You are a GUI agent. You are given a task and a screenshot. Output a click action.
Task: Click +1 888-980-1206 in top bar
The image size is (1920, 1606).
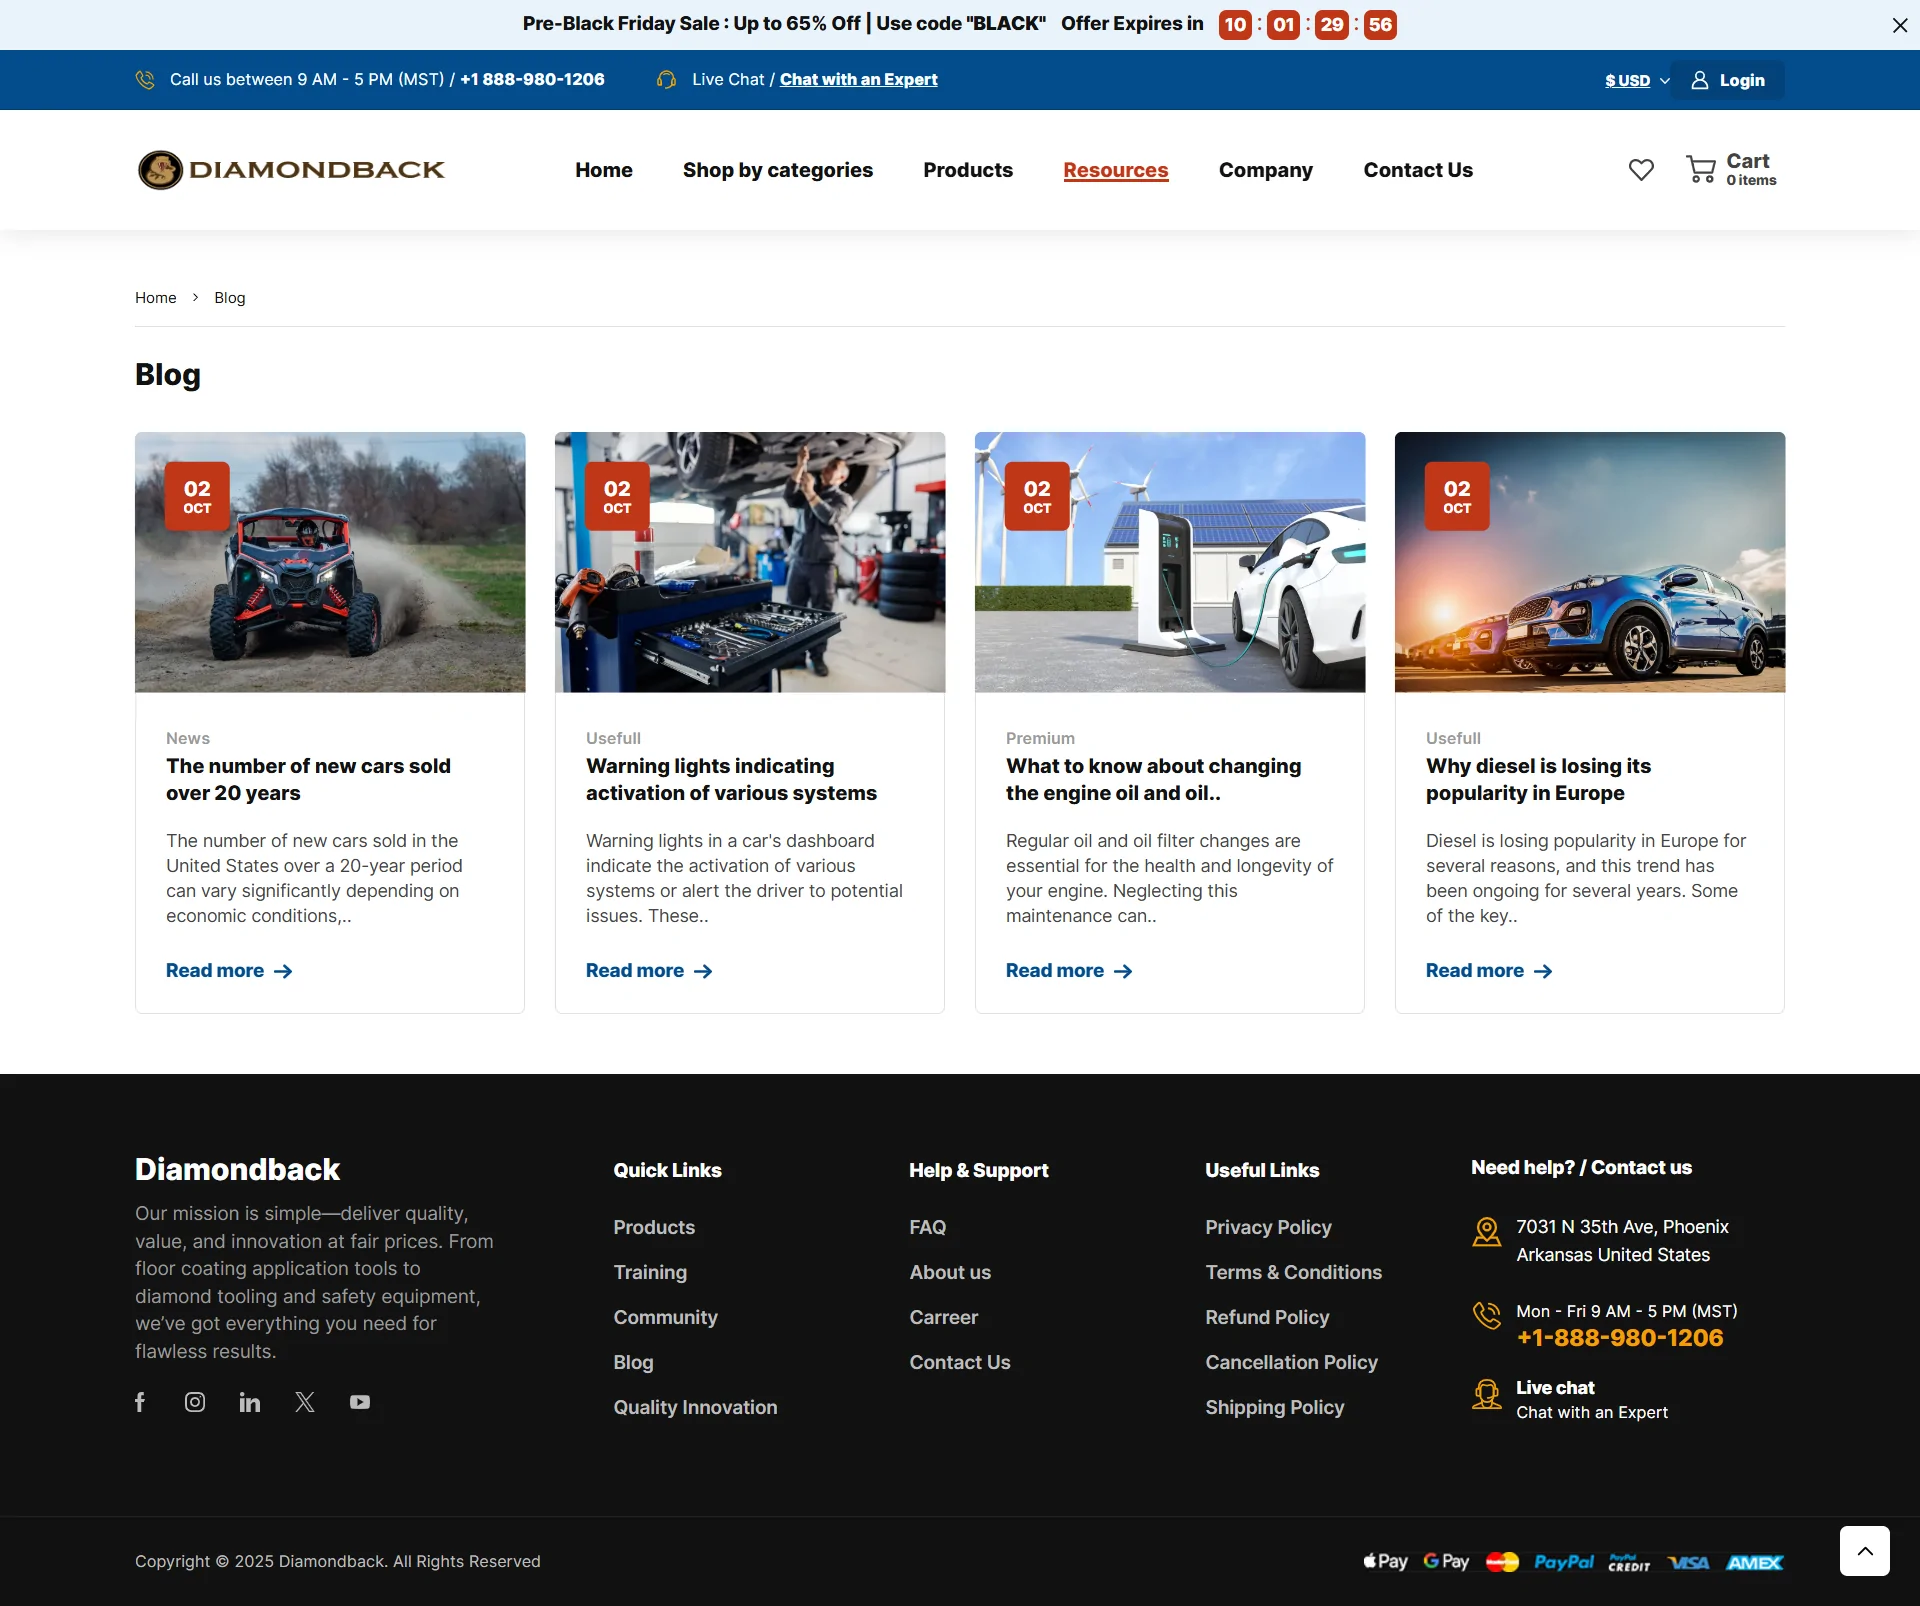[532, 80]
